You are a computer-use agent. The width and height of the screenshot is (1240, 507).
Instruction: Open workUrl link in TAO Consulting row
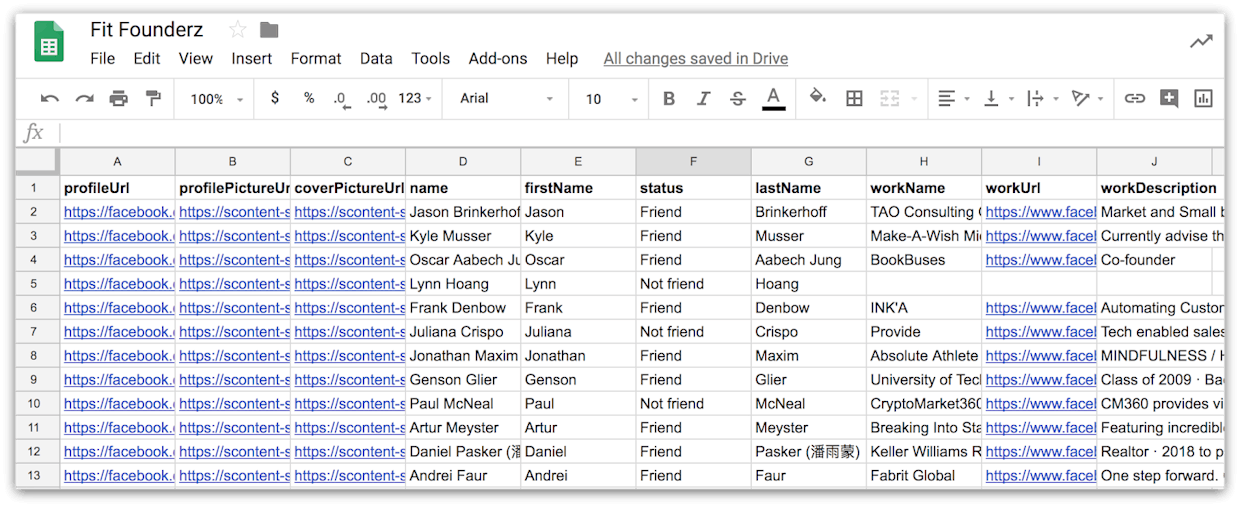pyautogui.click(x=1040, y=212)
